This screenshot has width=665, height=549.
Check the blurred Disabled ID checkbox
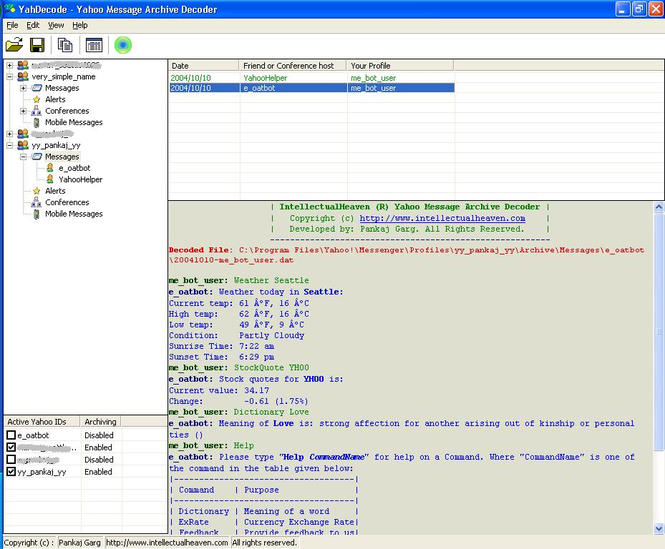(x=11, y=459)
